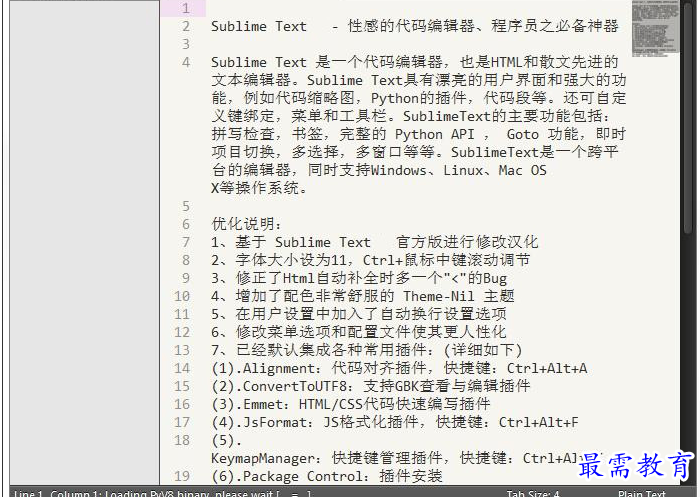Click line '1、基于 Sublime Text 官方版进行修改汉化'
Screen dimensions: 700x497
click(375, 242)
